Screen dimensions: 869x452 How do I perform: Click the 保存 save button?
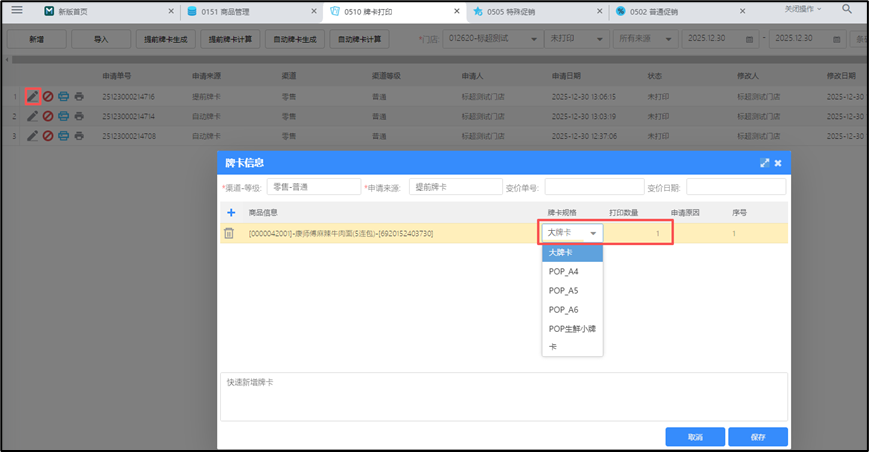pyautogui.click(x=757, y=437)
